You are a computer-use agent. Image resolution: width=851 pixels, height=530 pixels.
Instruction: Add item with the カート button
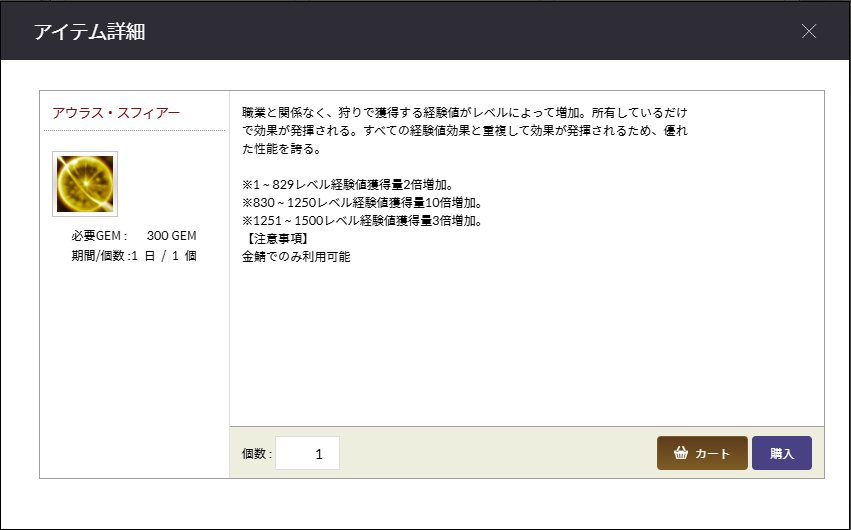tap(702, 453)
